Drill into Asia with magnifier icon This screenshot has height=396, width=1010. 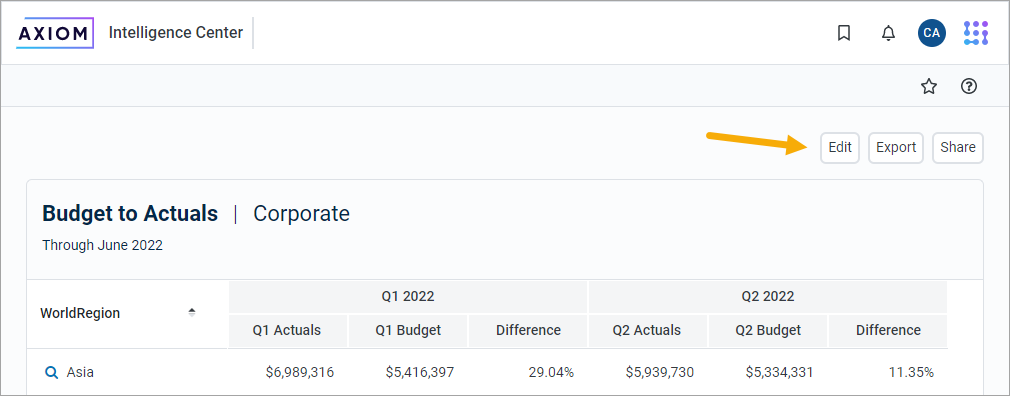tap(51, 372)
